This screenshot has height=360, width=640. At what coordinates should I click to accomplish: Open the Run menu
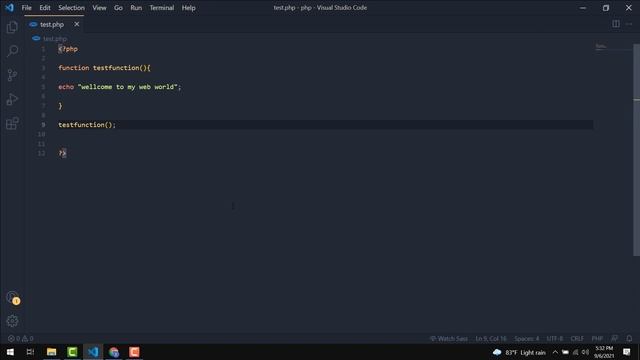pyautogui.click(x=136, y=8)
